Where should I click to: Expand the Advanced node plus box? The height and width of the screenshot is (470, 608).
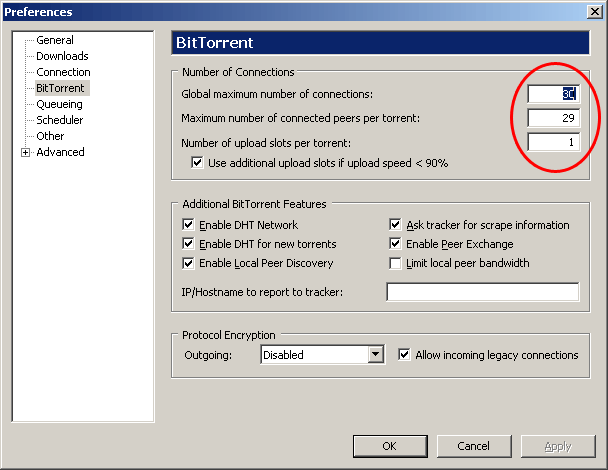pos(25,152)
